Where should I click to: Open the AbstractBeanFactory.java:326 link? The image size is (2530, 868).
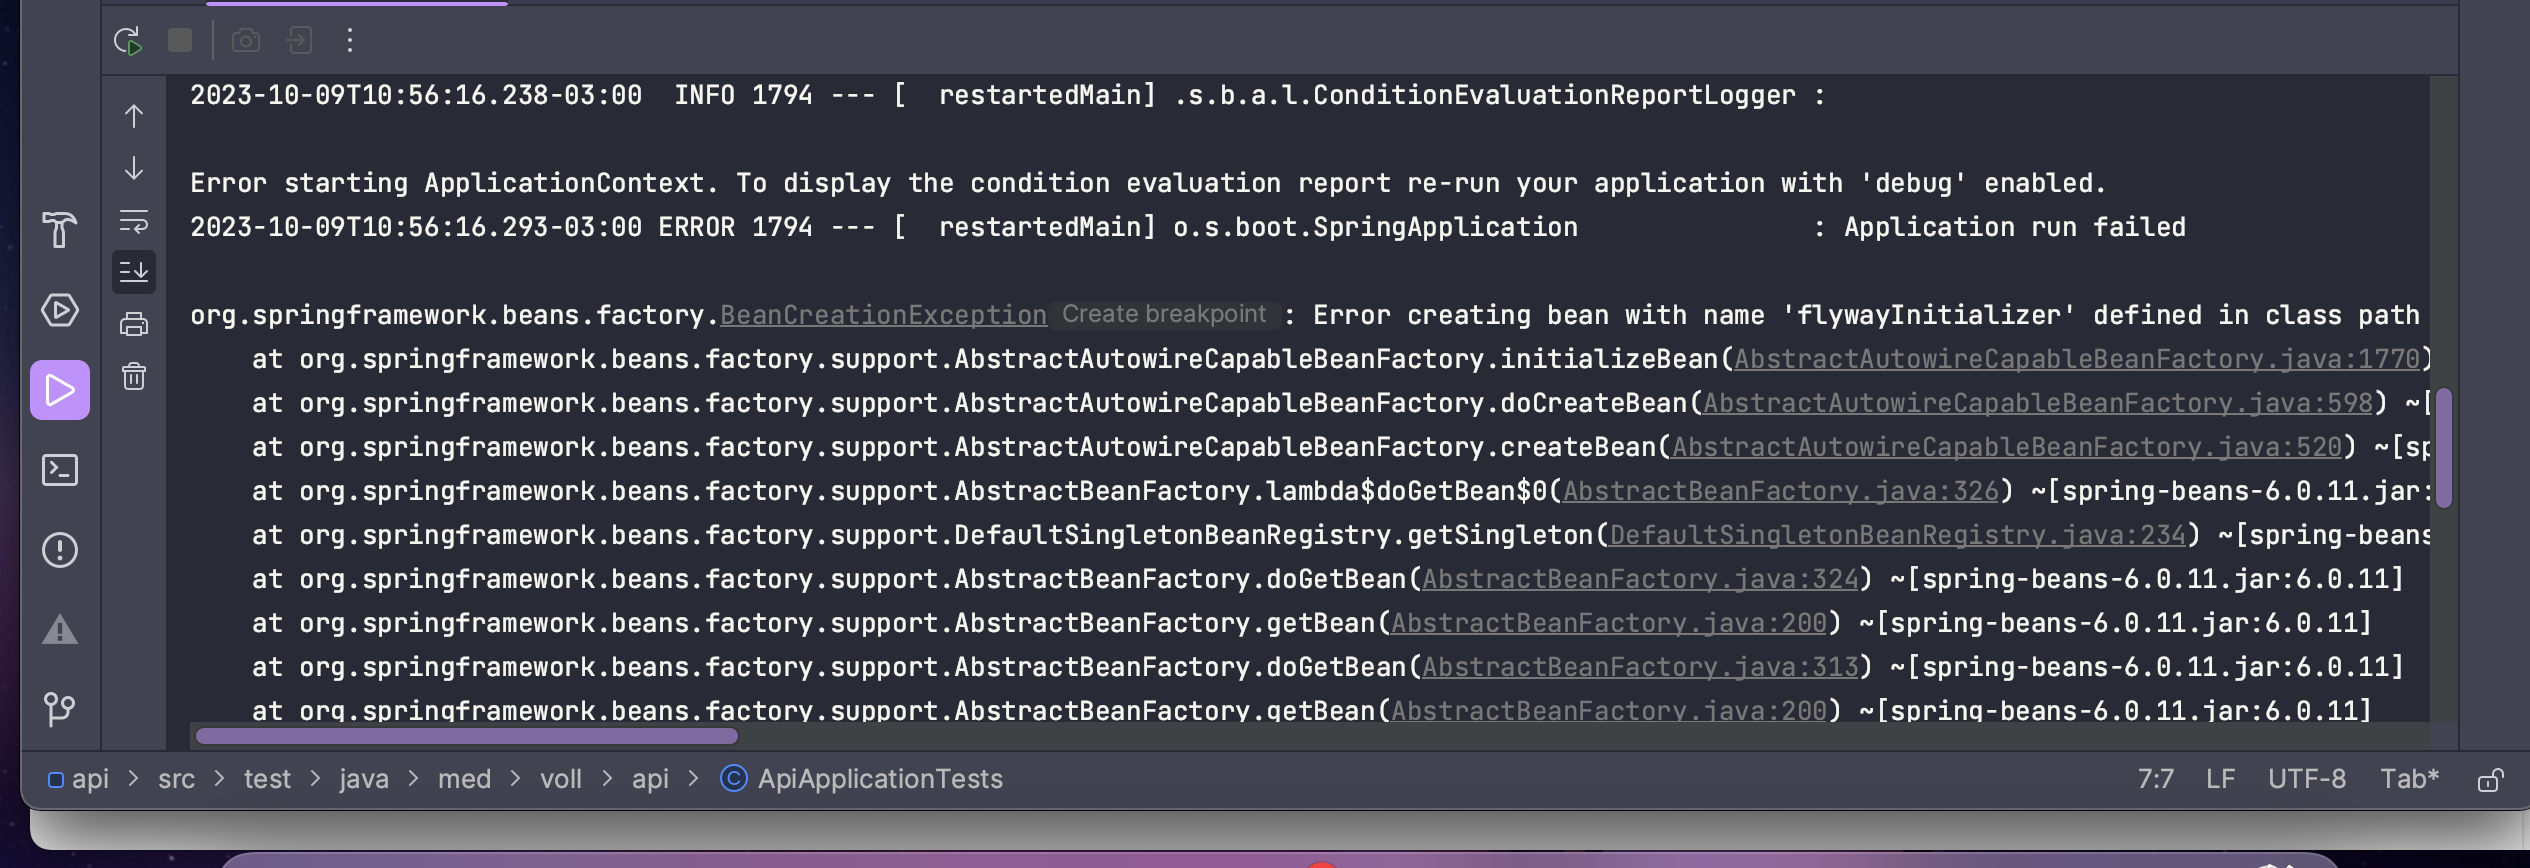point(1780,491)
